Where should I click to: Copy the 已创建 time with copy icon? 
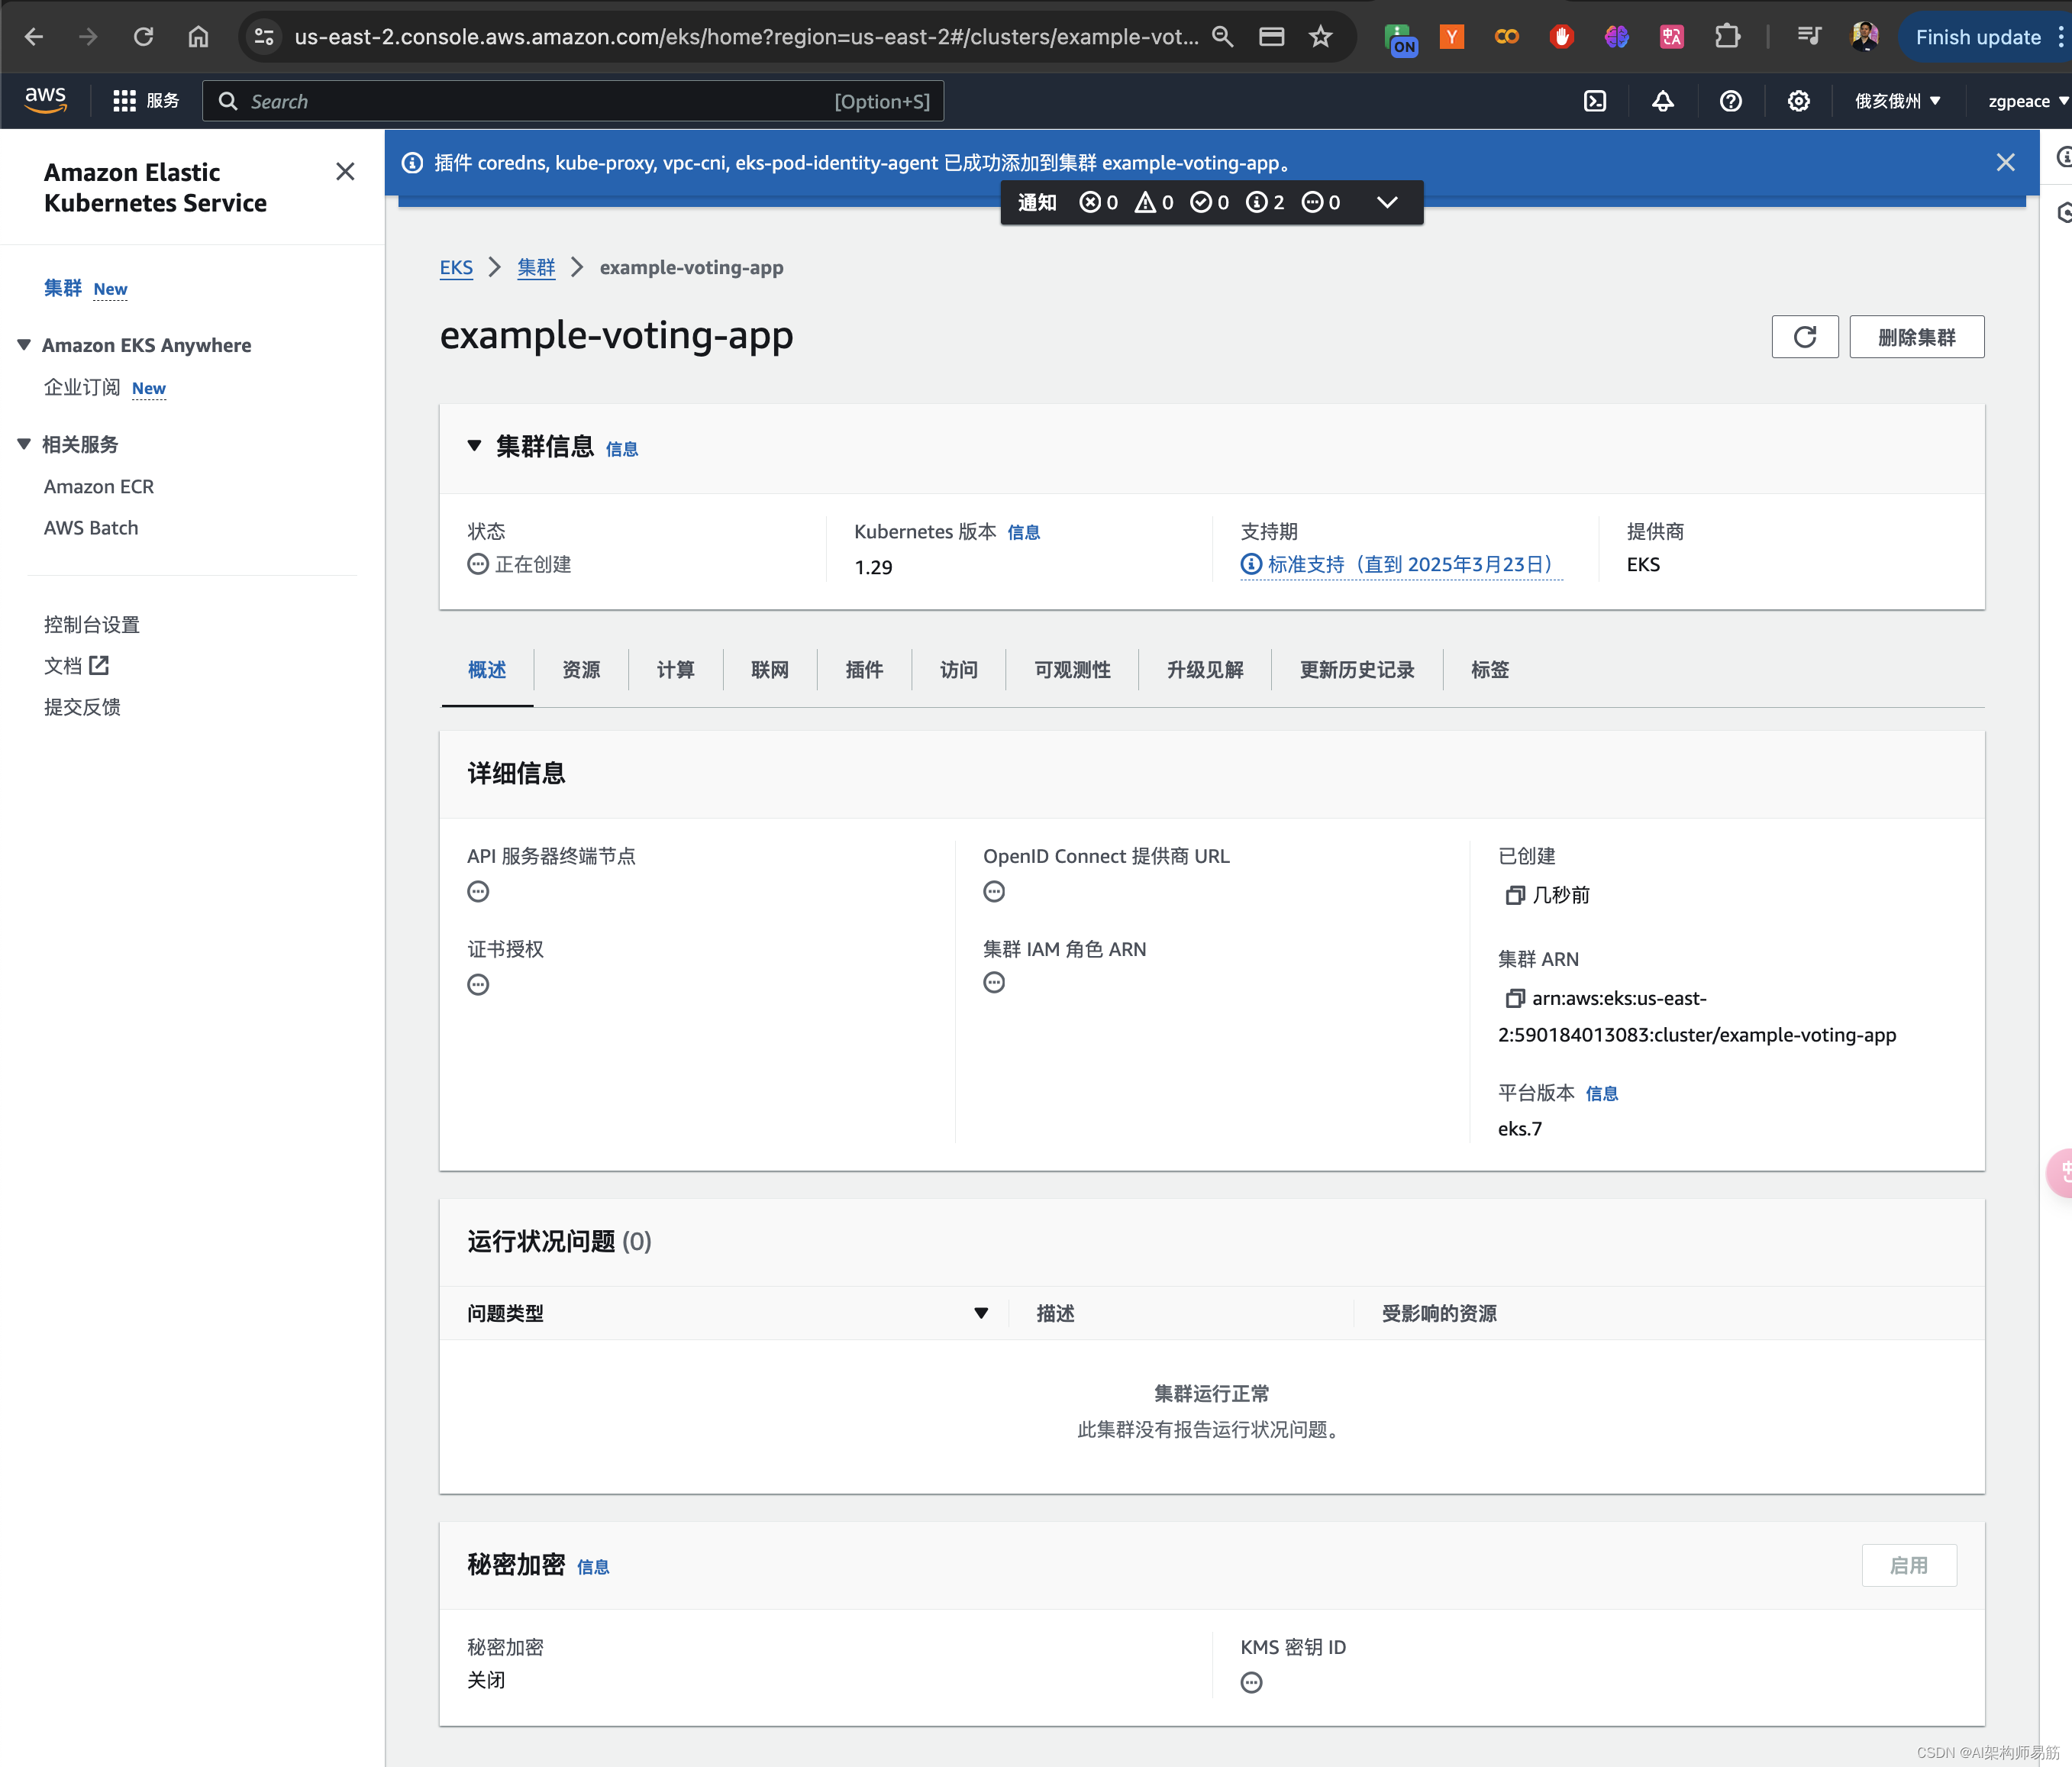click(x=1514, y=895)
